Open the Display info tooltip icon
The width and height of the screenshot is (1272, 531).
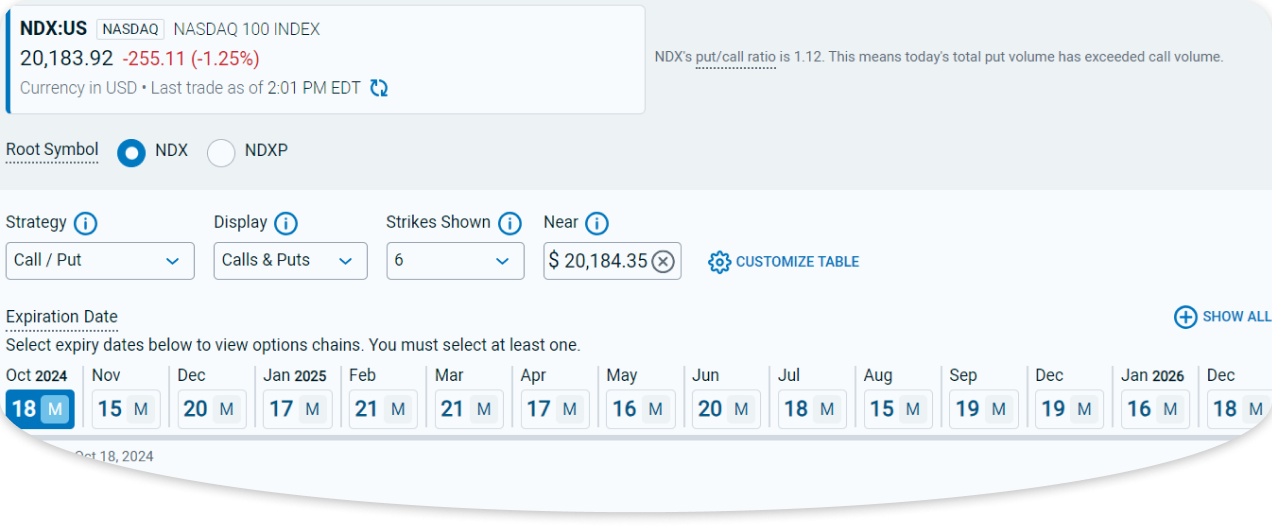pyautogui.click(x=286, y=223)
